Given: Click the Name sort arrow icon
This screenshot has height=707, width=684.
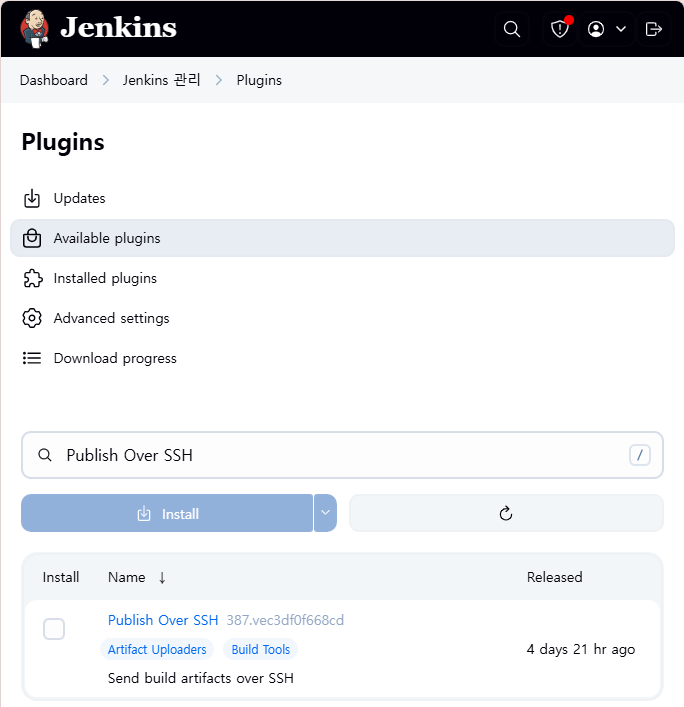Looking at the screenshot, I should (162, 578).
